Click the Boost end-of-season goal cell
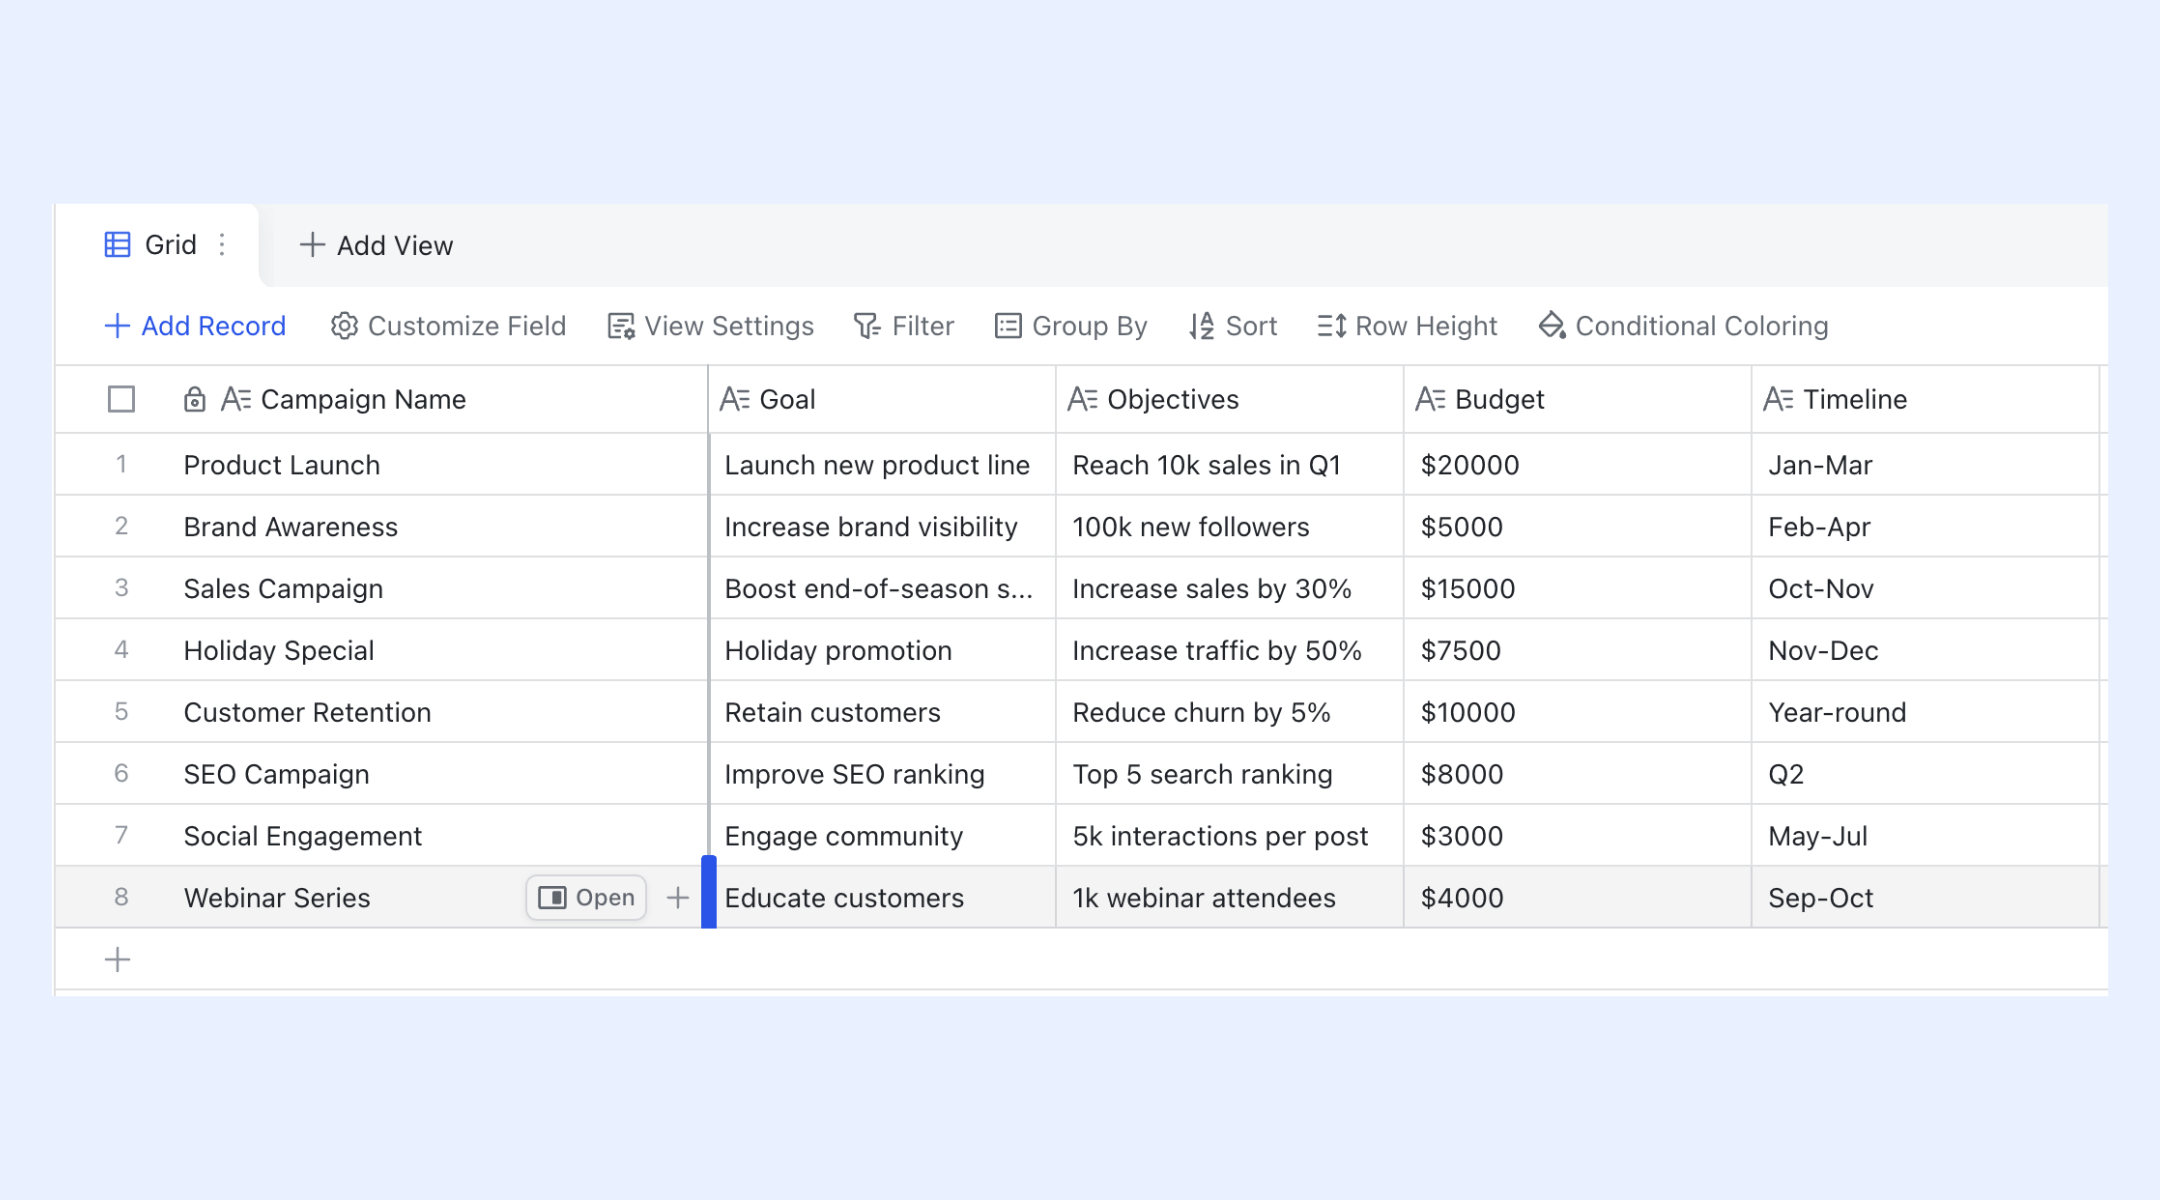Screen dimensions: 2160x1200 click(882, 589)
